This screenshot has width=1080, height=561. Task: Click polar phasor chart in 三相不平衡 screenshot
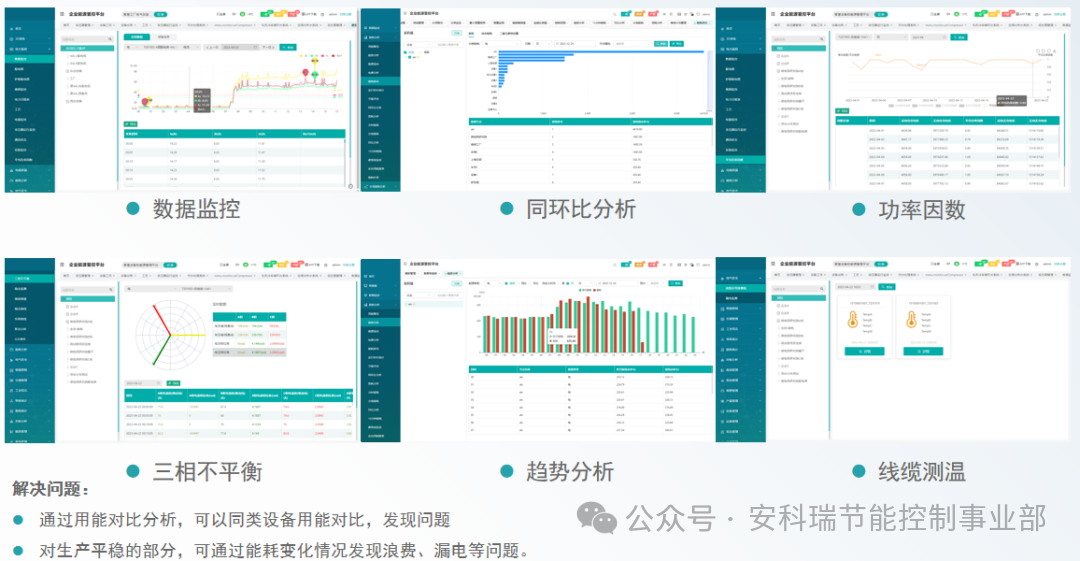coord(171,335)
